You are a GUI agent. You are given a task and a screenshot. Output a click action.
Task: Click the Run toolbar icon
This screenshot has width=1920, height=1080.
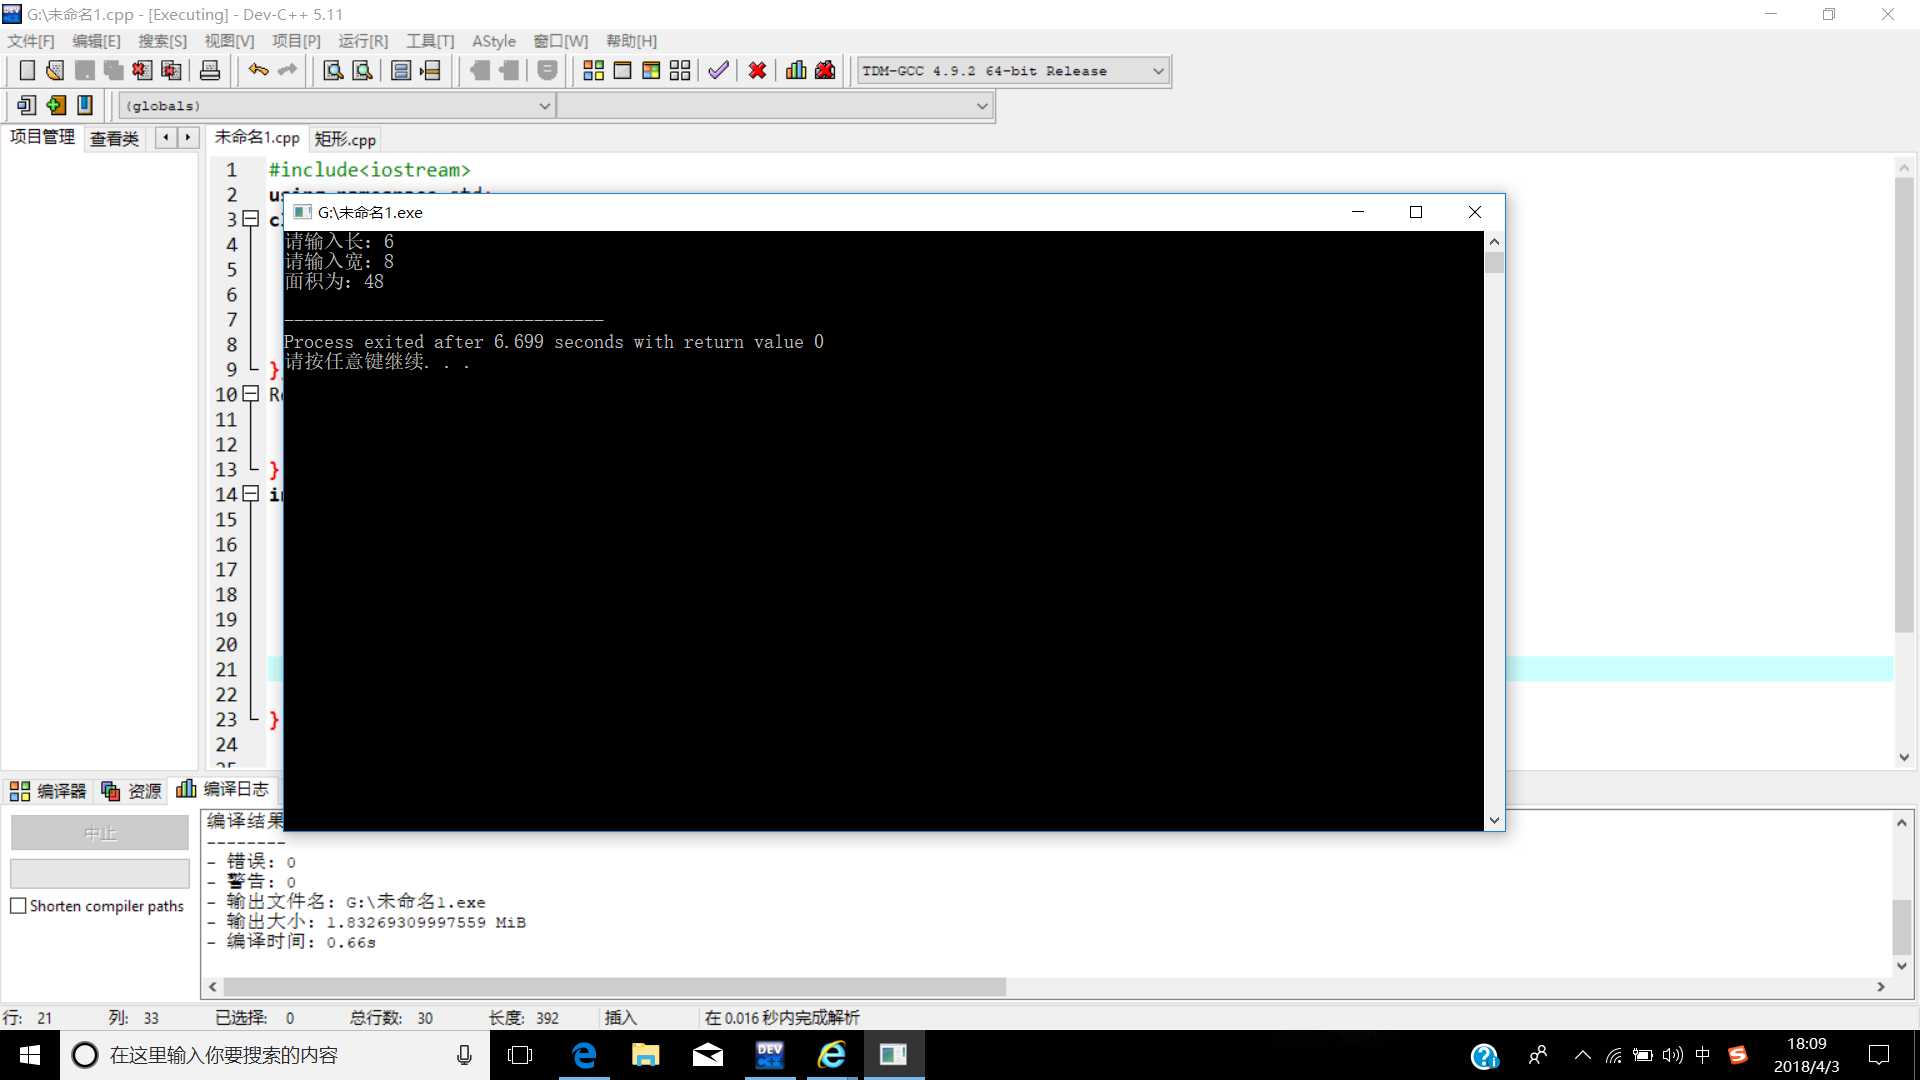622,70
